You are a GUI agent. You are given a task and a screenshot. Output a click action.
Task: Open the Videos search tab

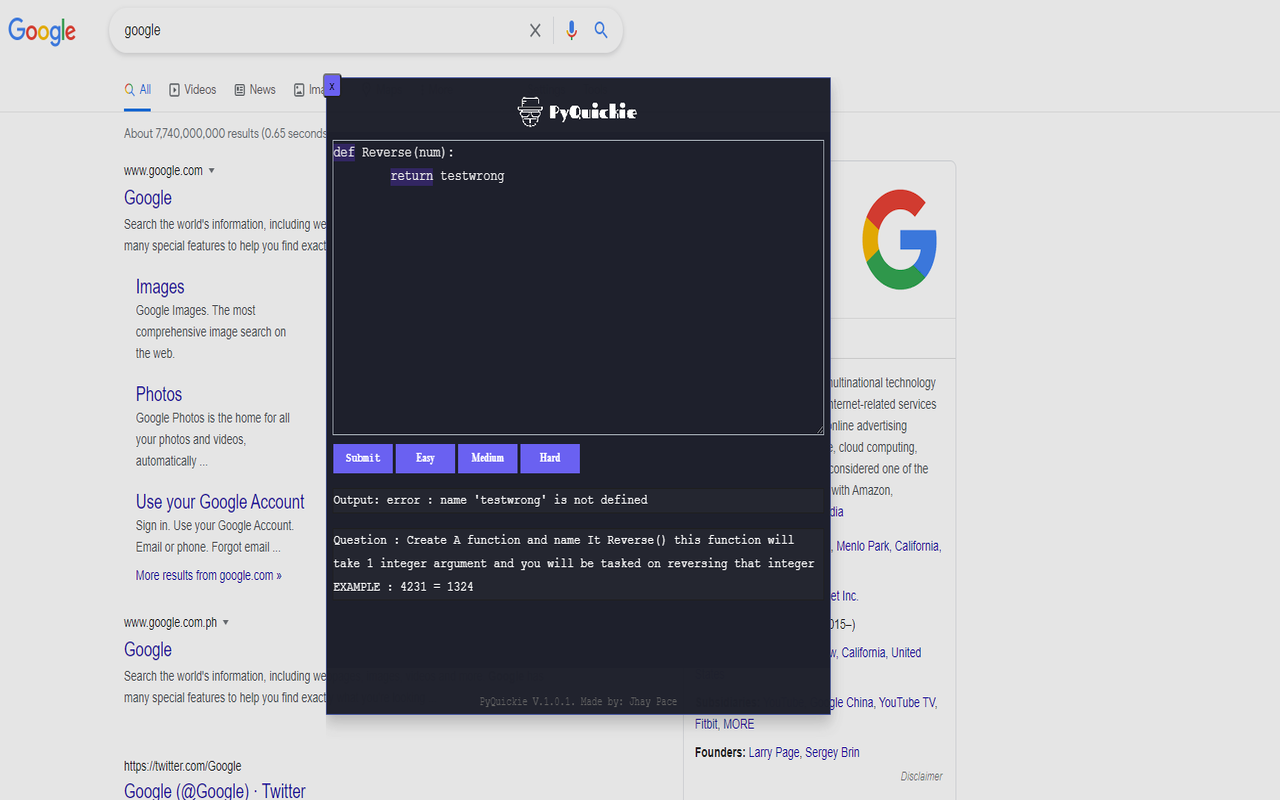click(x=192, y=89)
